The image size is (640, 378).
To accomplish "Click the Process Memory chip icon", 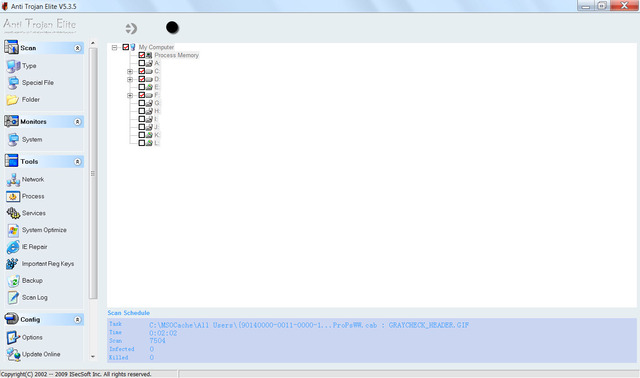I will point(149,55).
